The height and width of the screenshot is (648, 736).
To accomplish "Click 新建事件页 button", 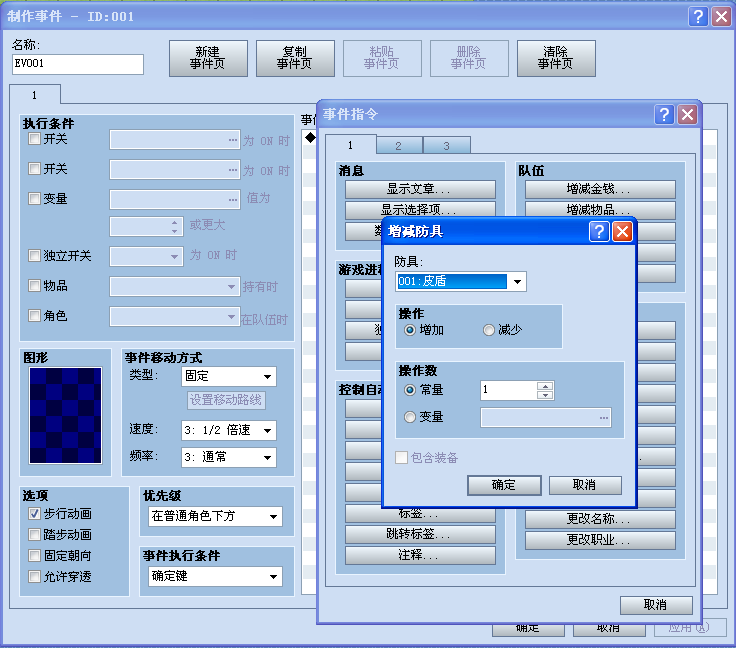I will tap(208, 58).
